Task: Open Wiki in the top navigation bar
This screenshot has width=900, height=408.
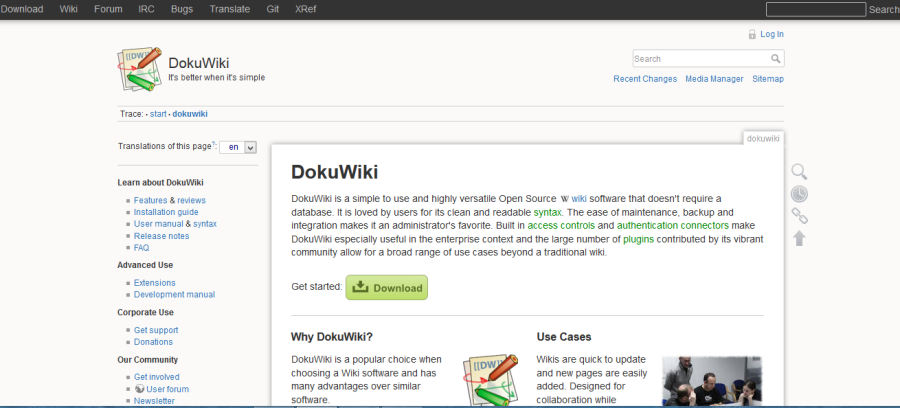Action: pos(68,9)
